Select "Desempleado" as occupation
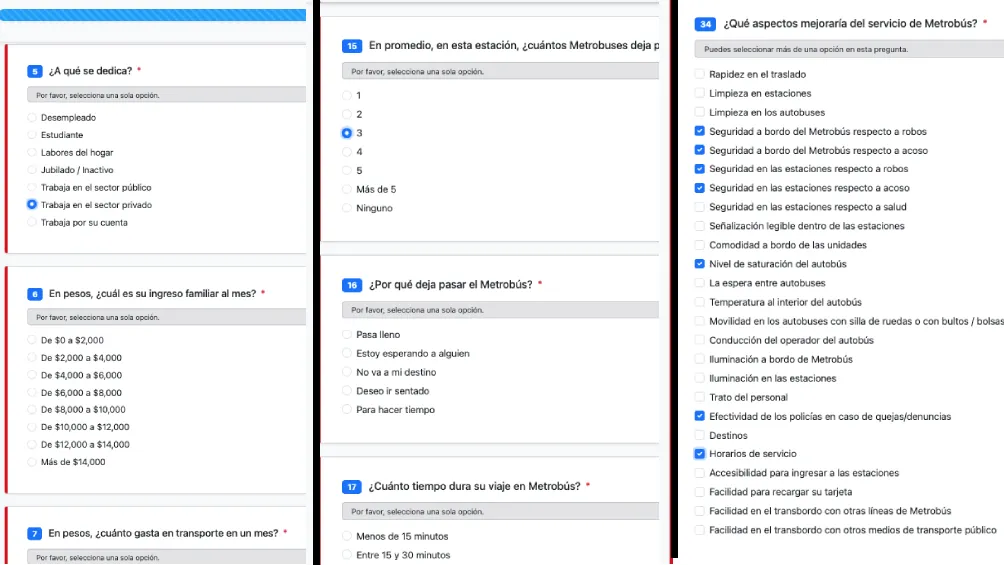This screenshot has width=1004, height=565. point(32,118)
